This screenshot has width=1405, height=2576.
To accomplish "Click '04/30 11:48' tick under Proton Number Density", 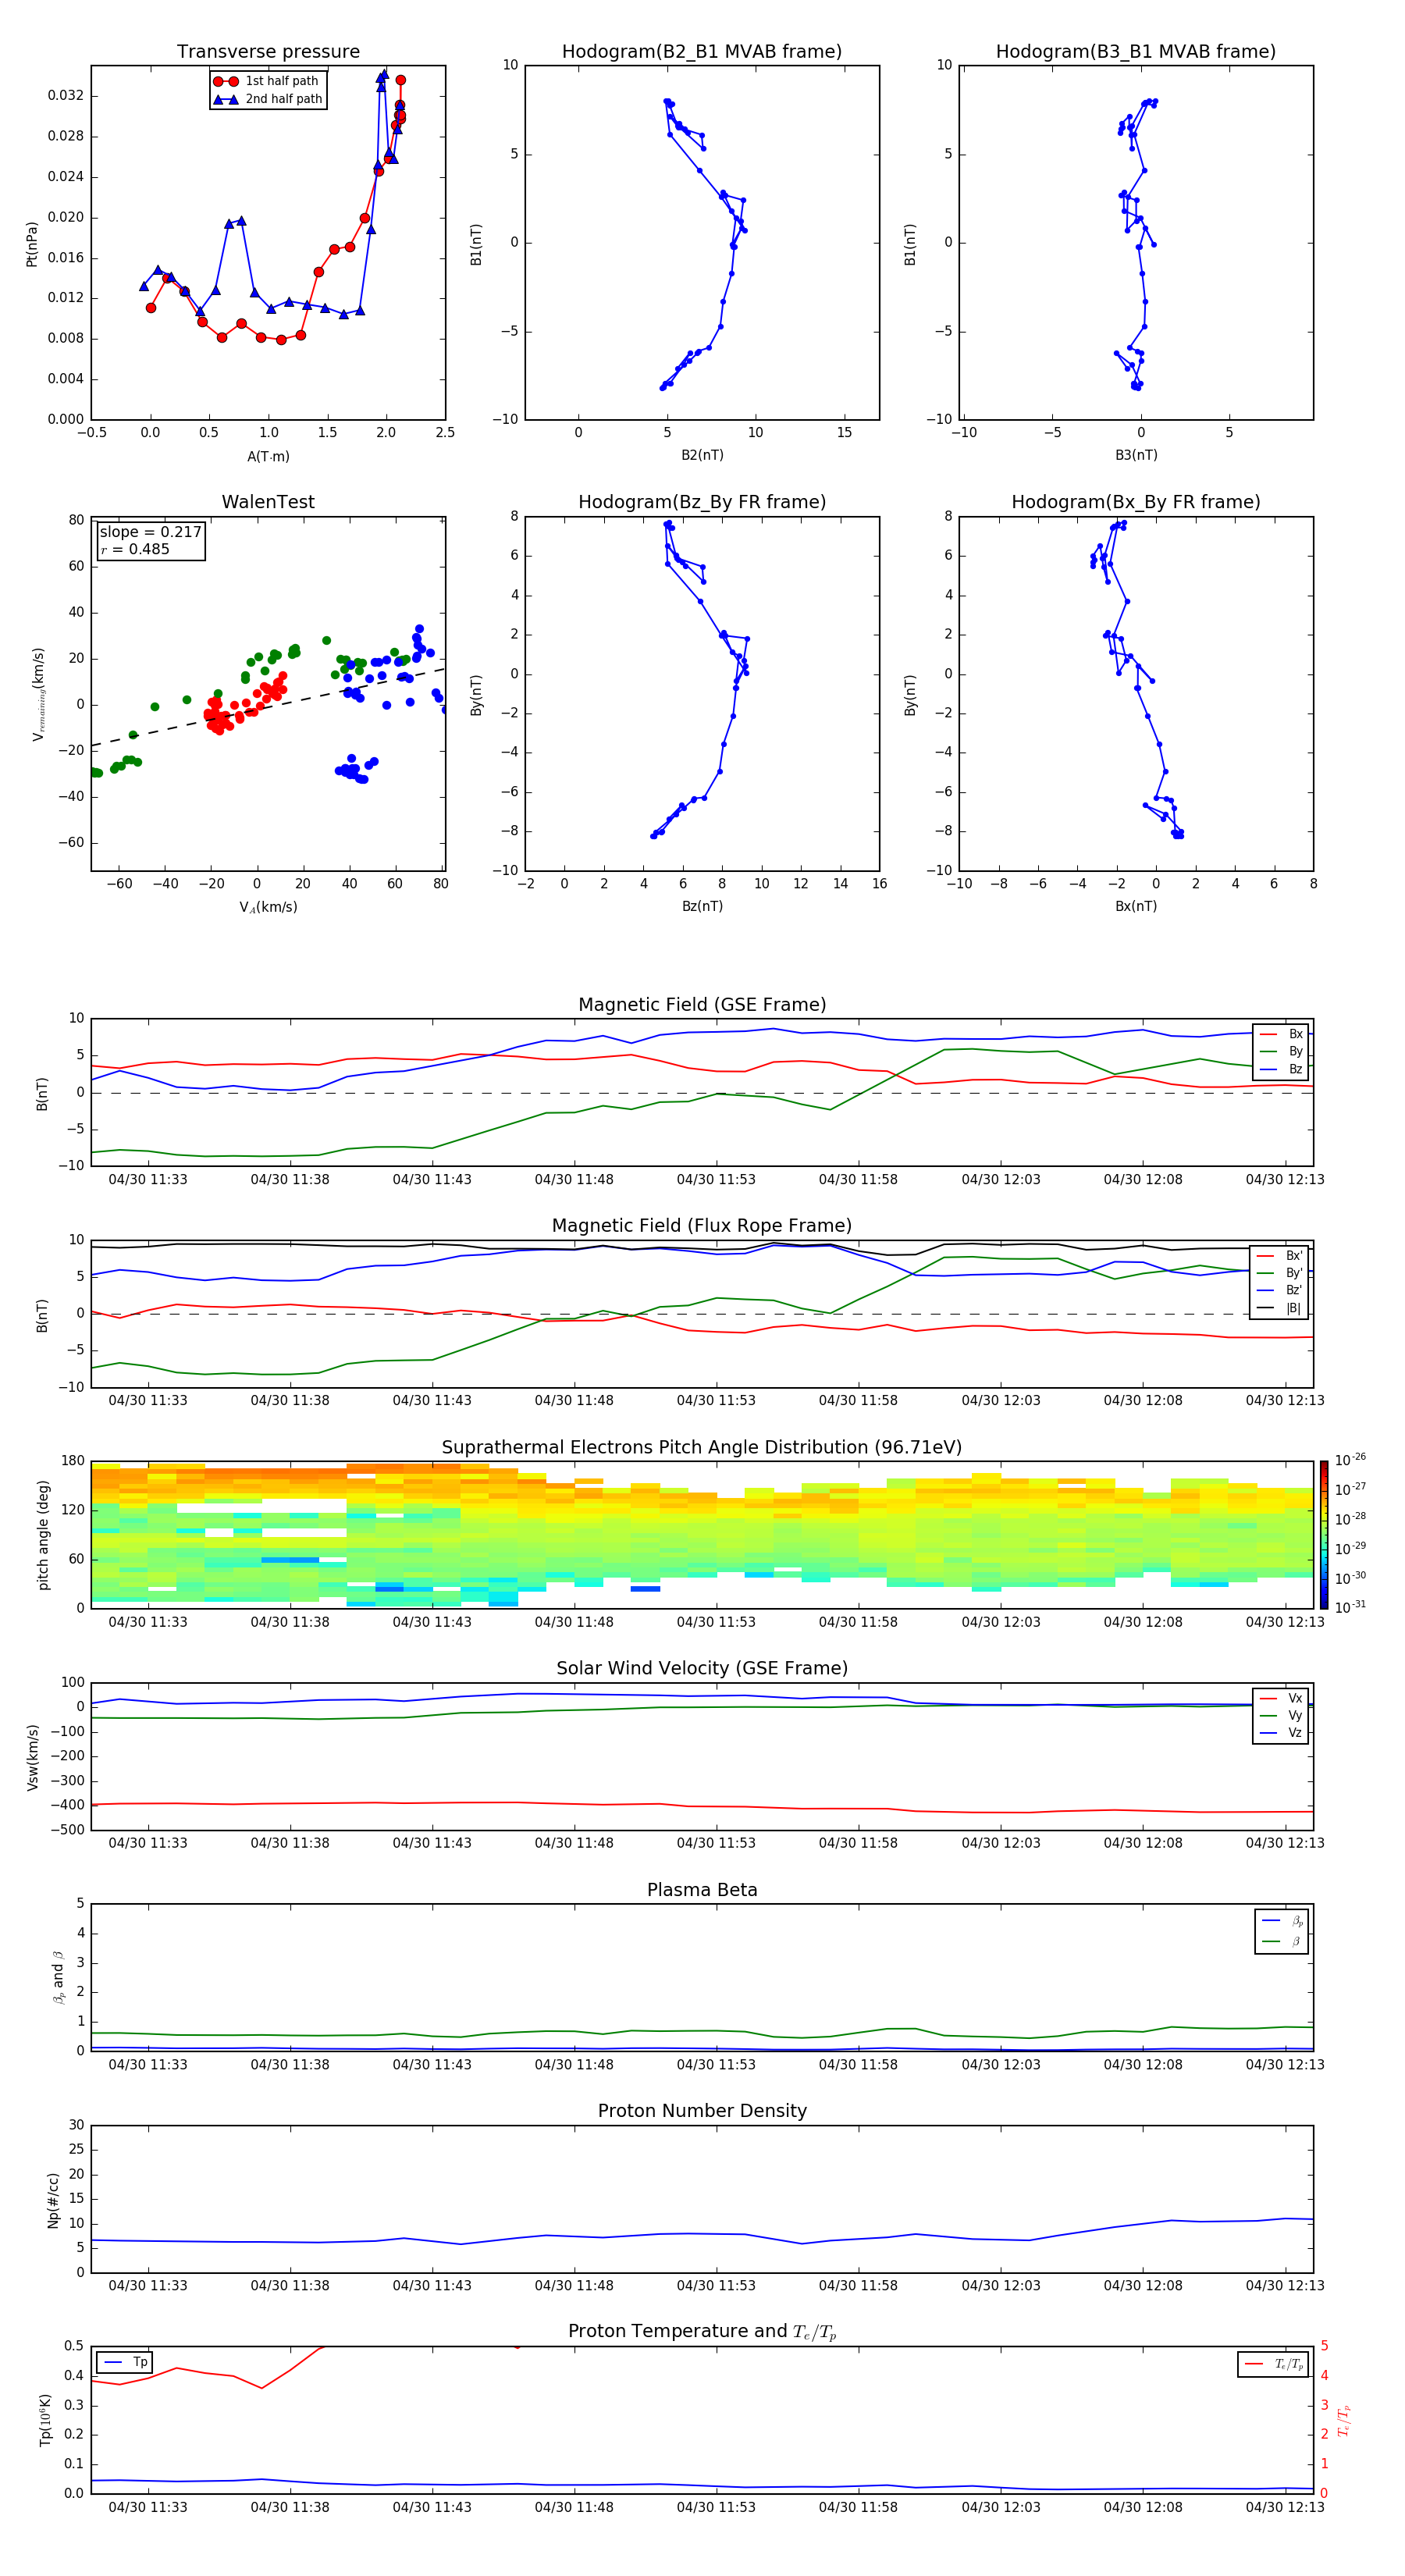I will pos(574,2286).
